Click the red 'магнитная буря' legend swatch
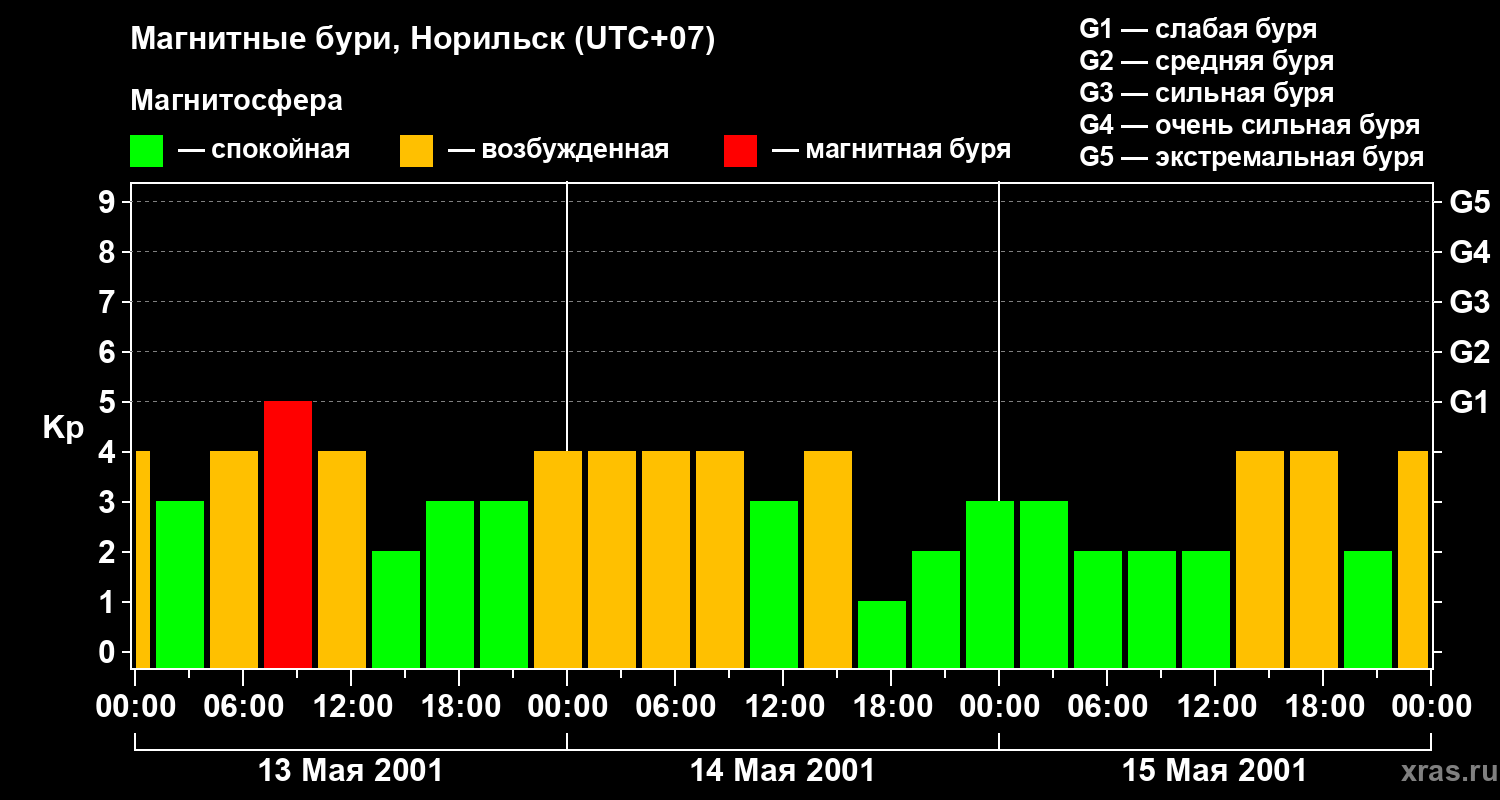 click(x=740, y=151)
